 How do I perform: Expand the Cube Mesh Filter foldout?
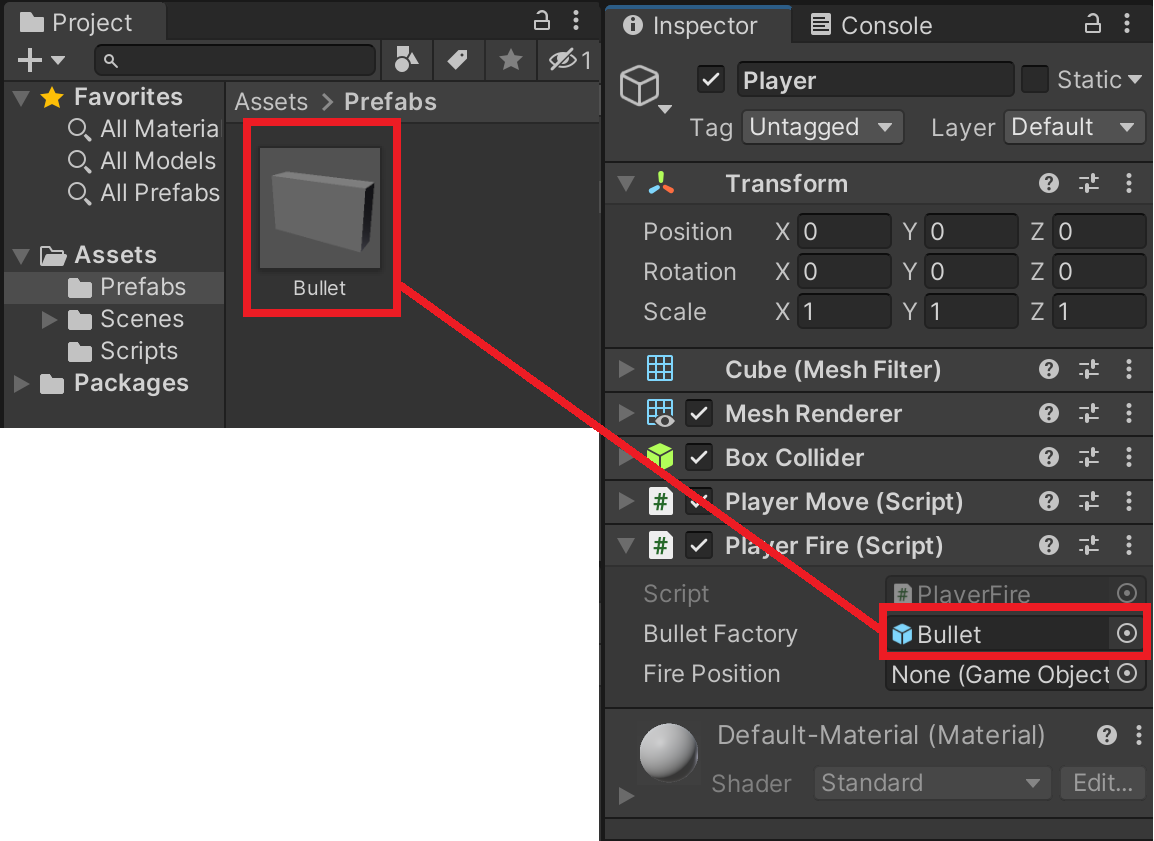click(626, 369)
